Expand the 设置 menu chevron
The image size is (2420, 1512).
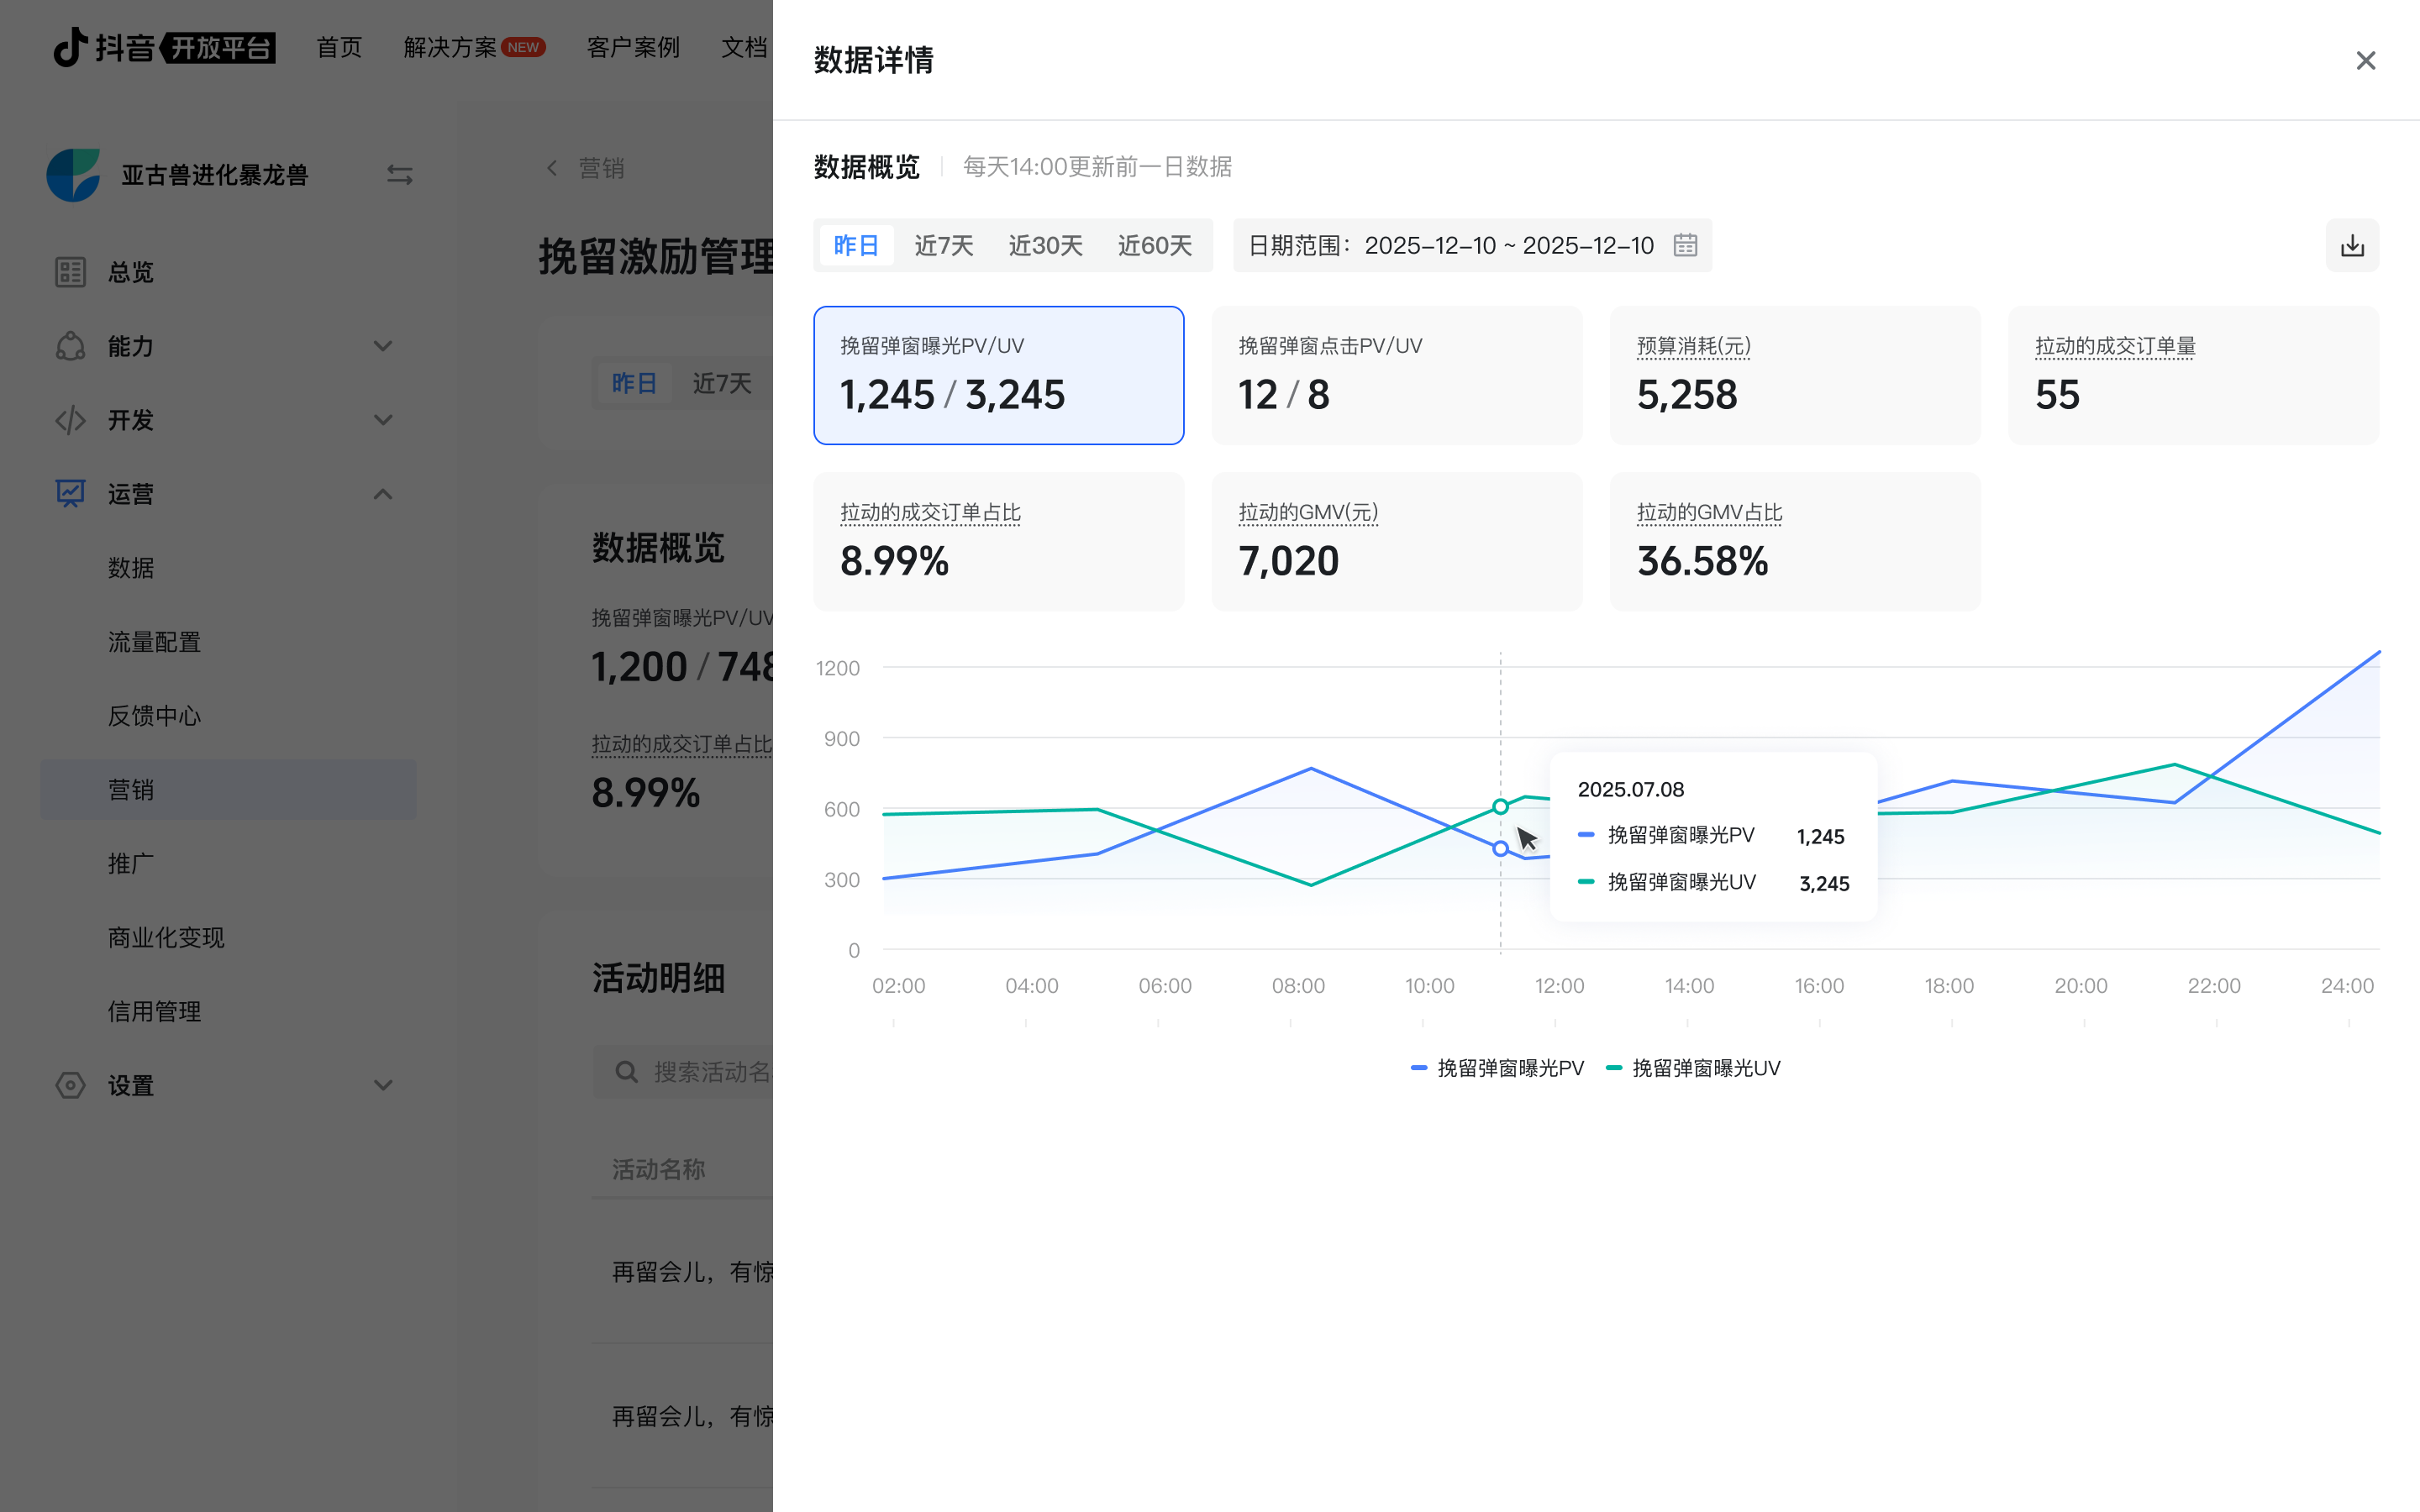(383, 1085)
